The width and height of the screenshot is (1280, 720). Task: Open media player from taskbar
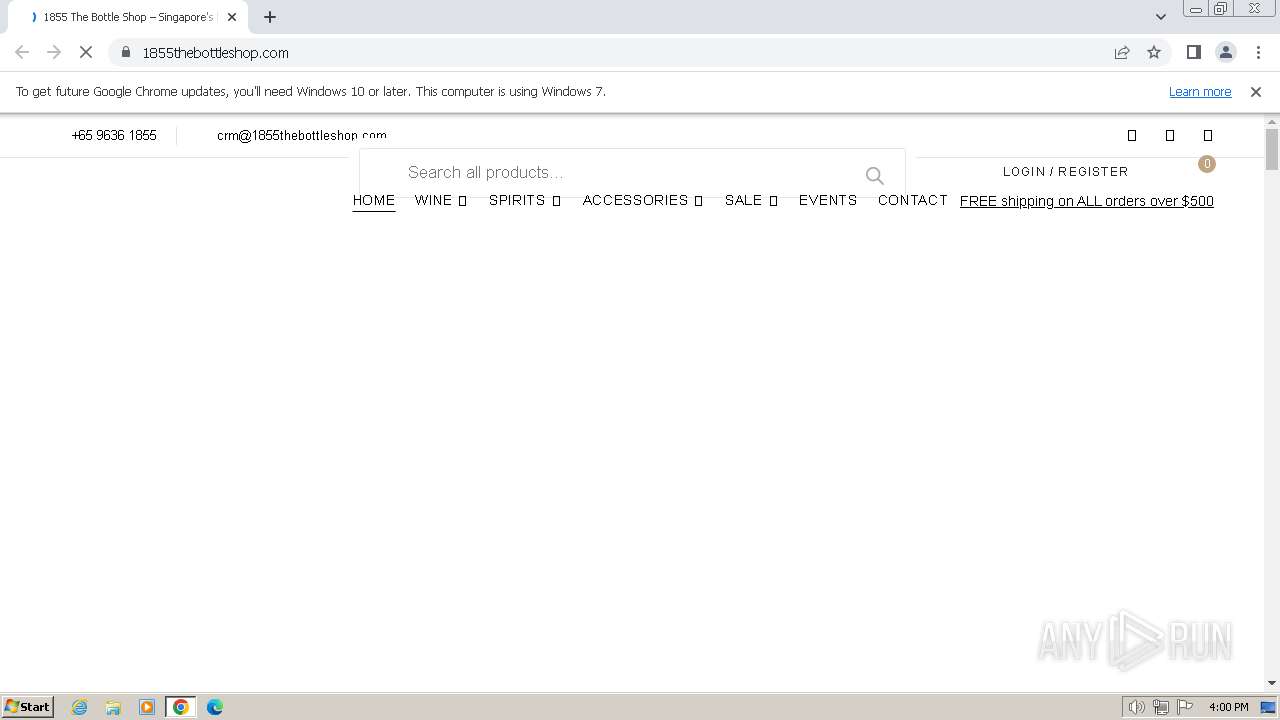point(147,707)
